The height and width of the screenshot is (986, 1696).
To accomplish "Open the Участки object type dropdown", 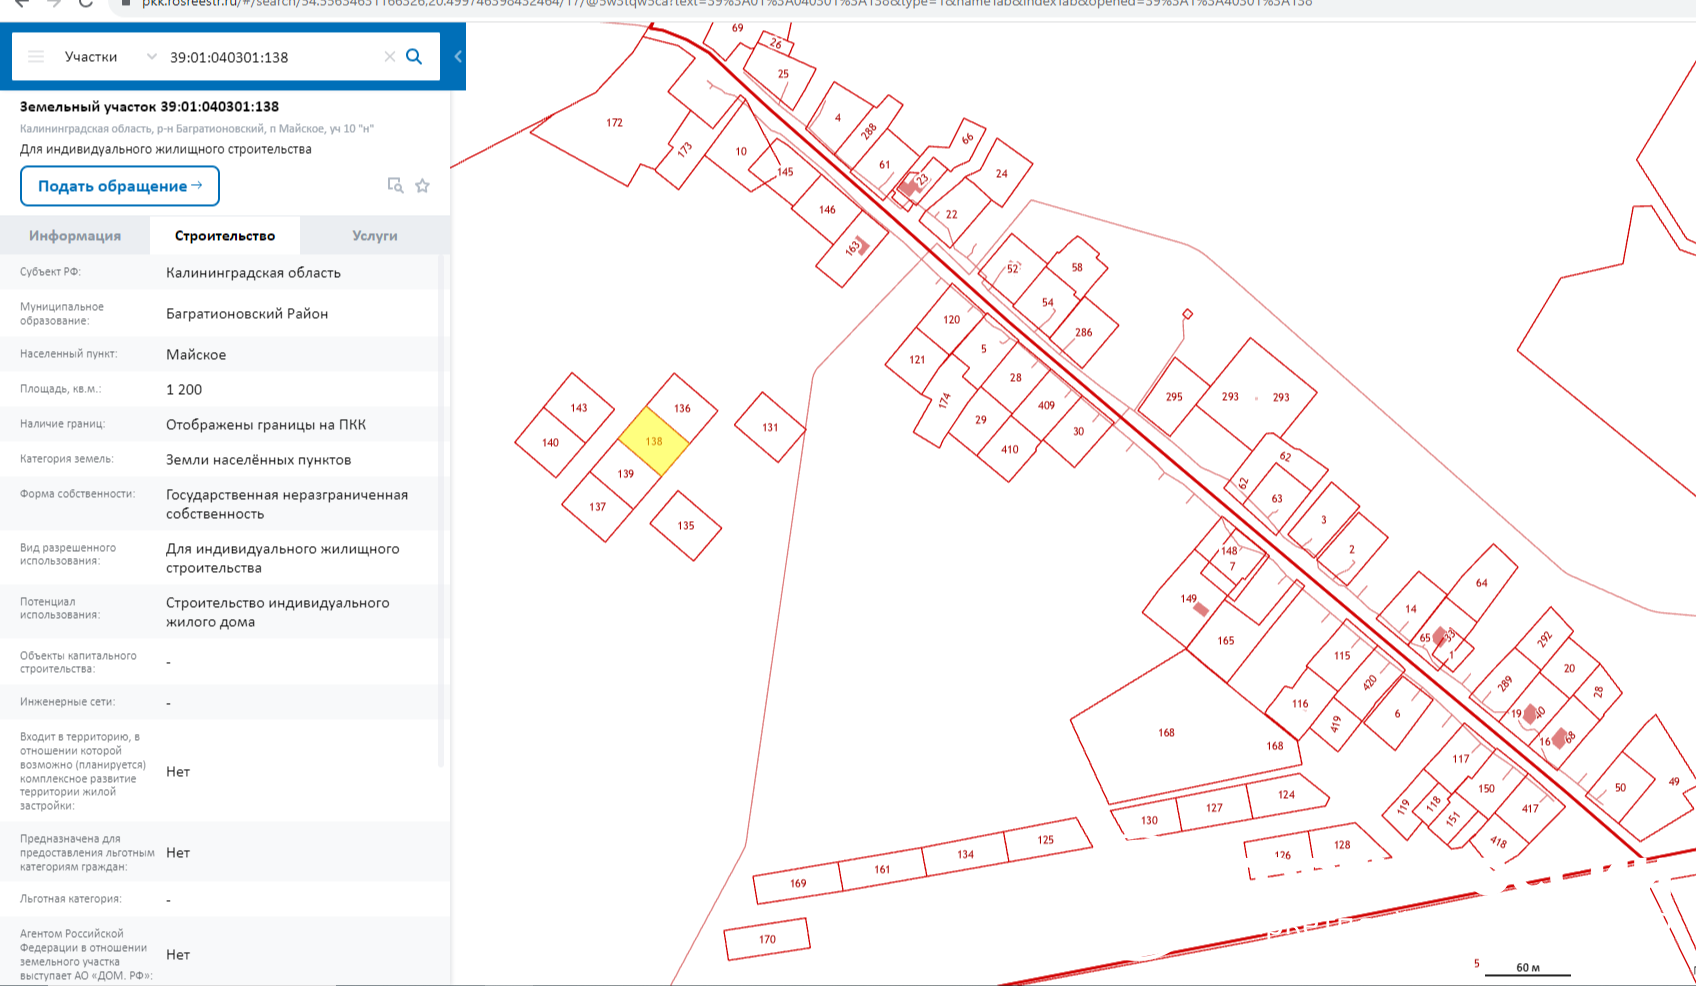I will click(x=108, y=57).
